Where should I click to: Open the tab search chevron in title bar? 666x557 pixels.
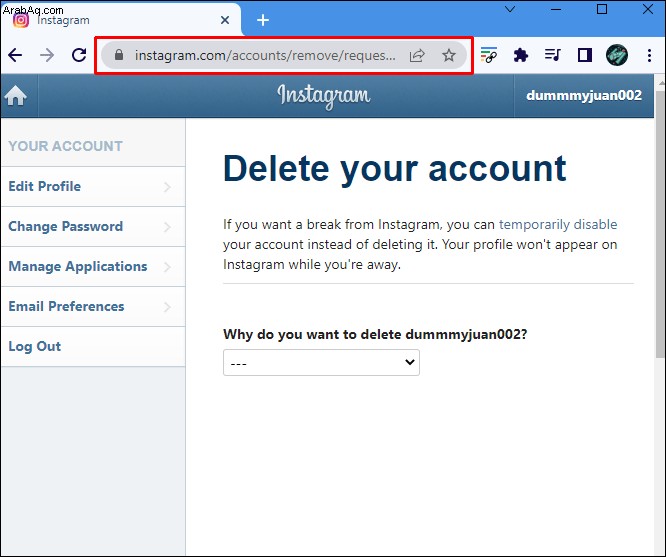click(510, 9)
